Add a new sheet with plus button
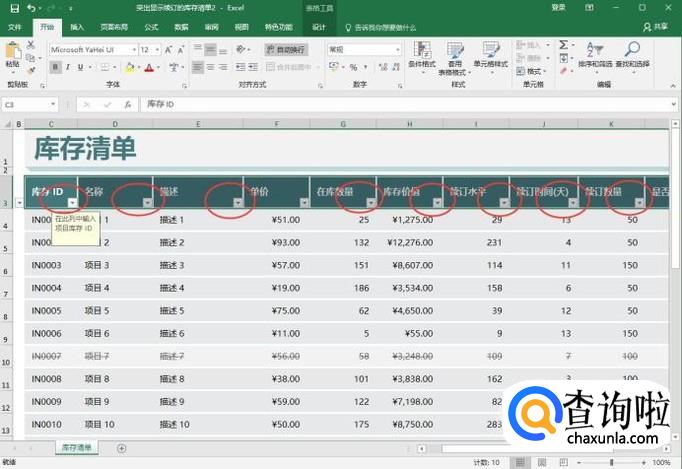 (x=122, y=448)
